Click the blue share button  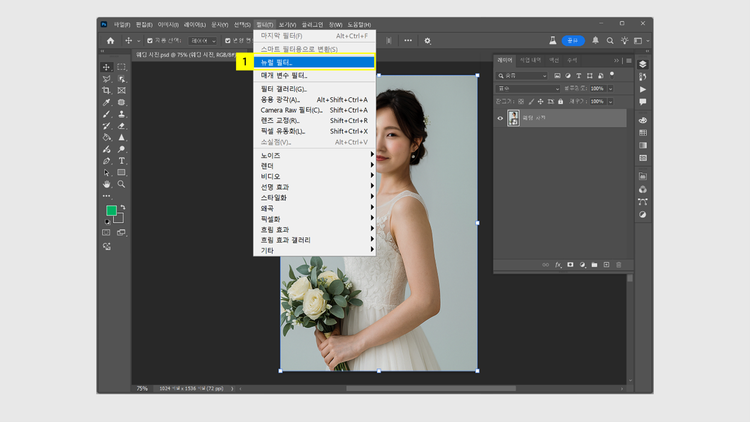[573, 41]
